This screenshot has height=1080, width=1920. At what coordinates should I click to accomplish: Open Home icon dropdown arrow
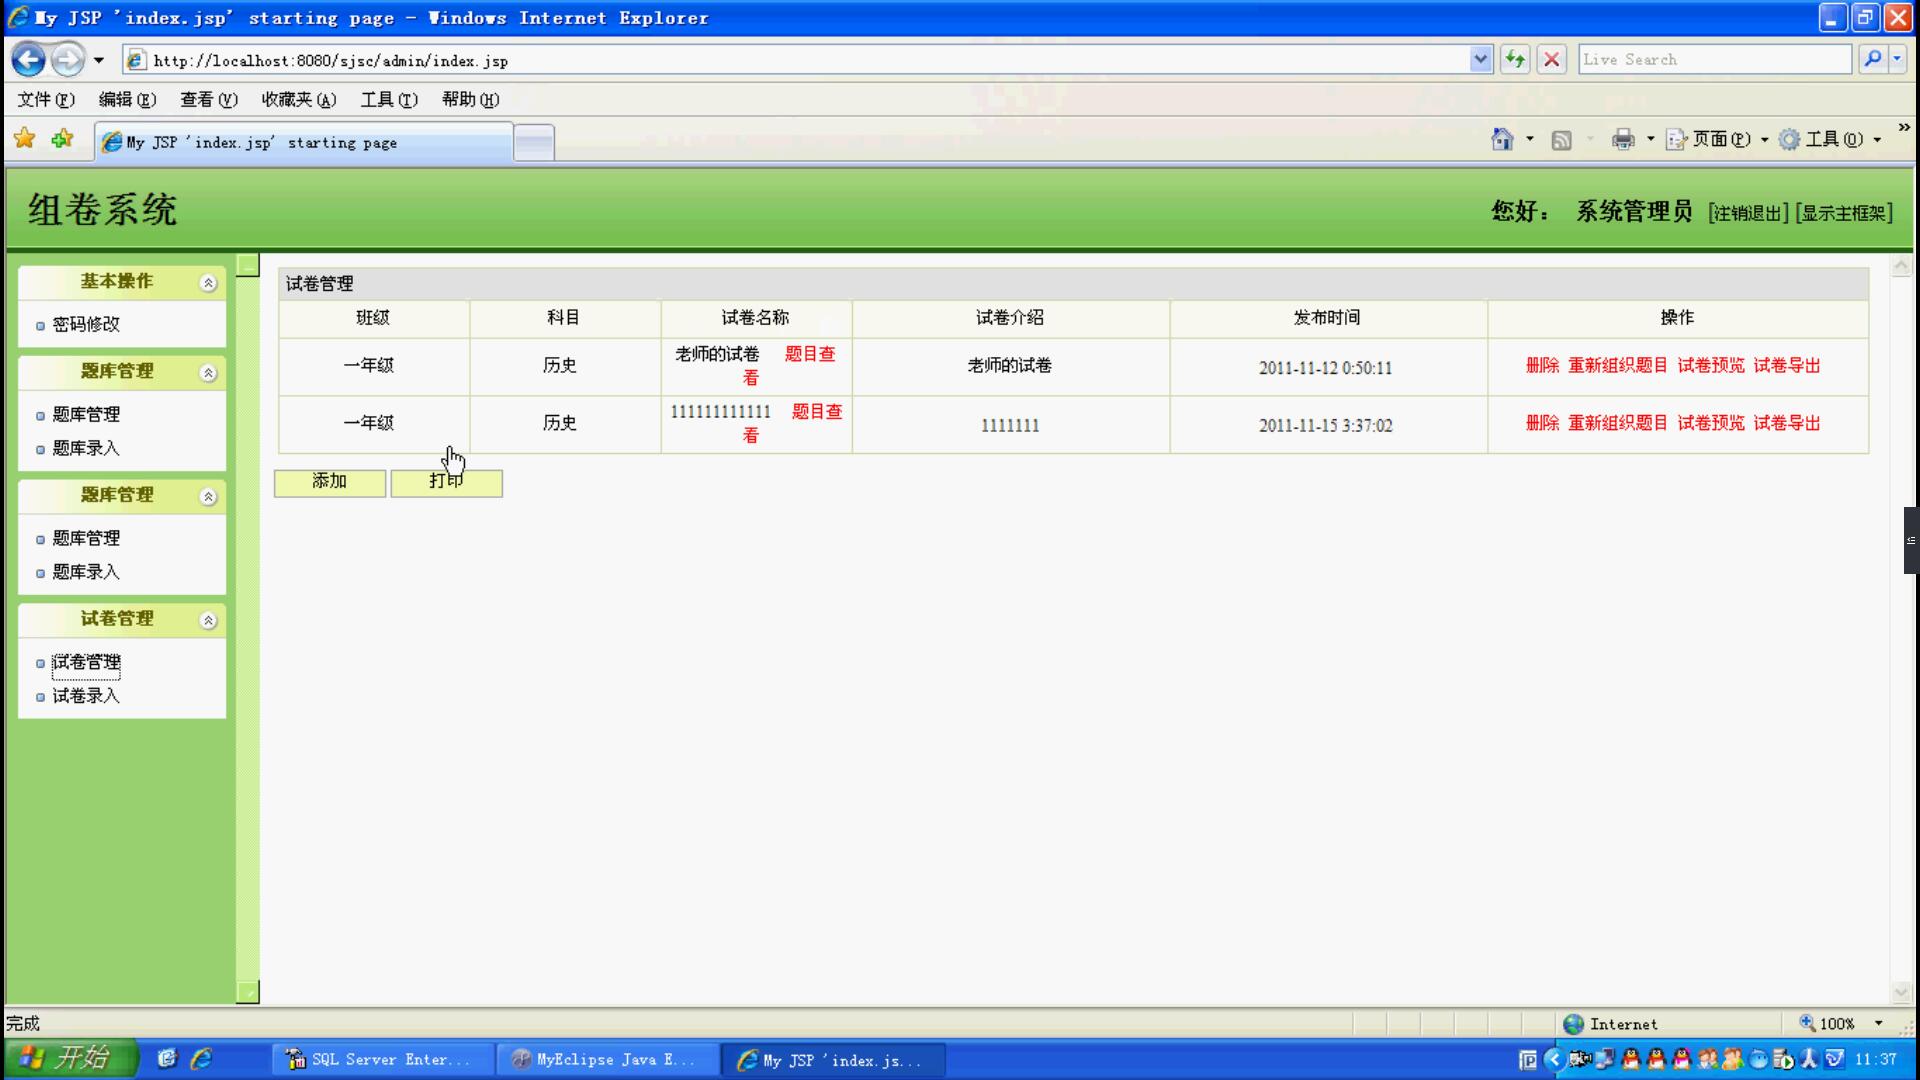point(1530,139)
